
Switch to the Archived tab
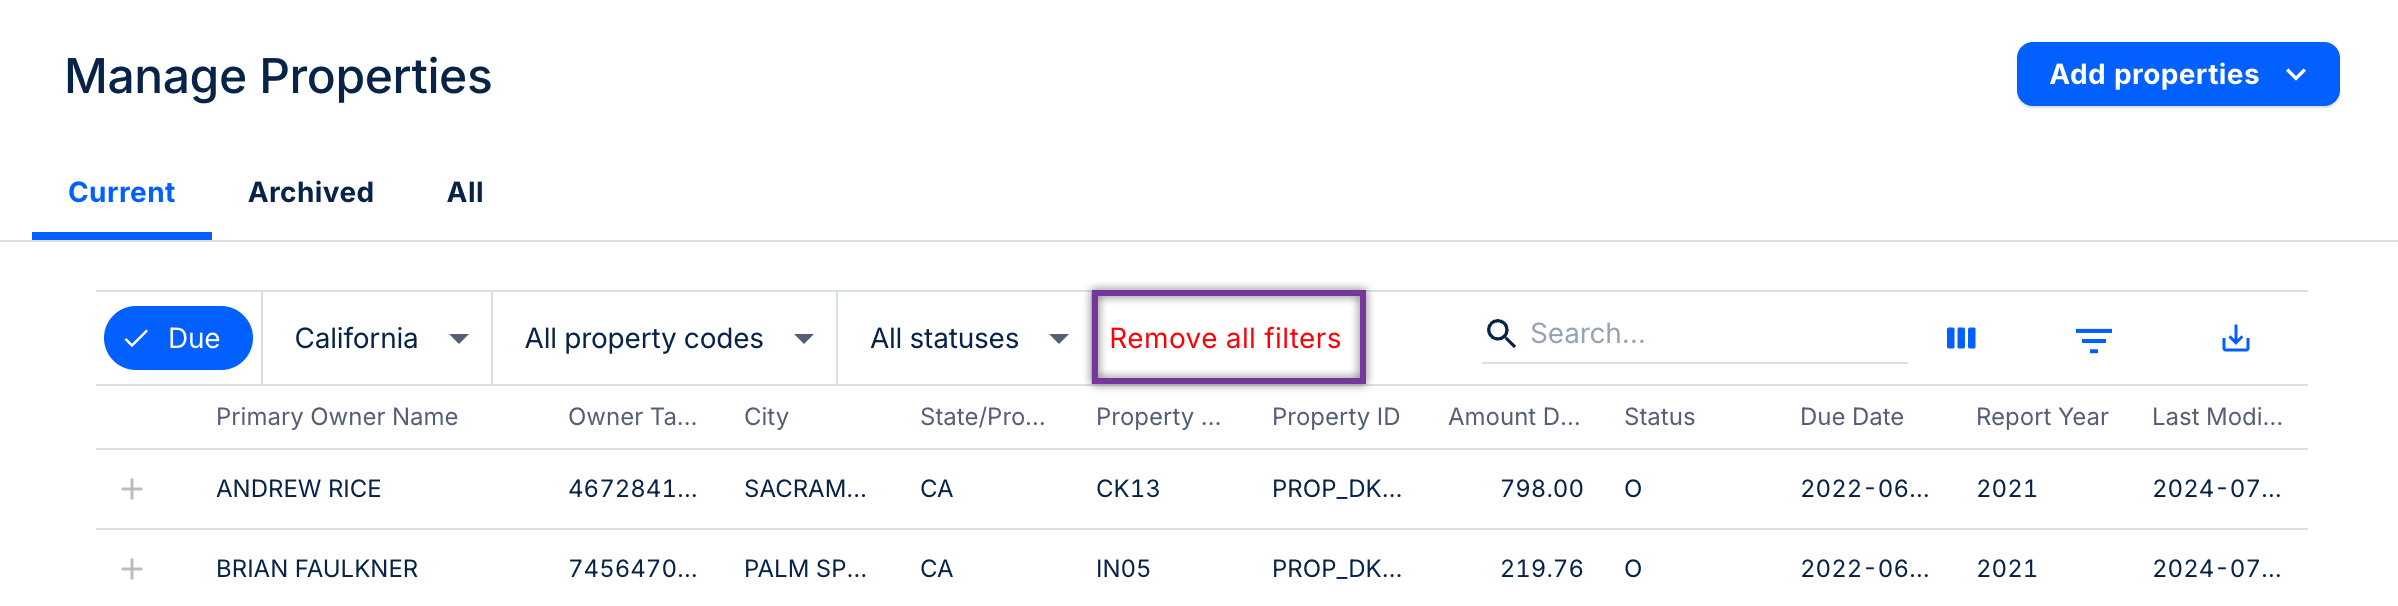pyautogui.click(x=311, y=192)
